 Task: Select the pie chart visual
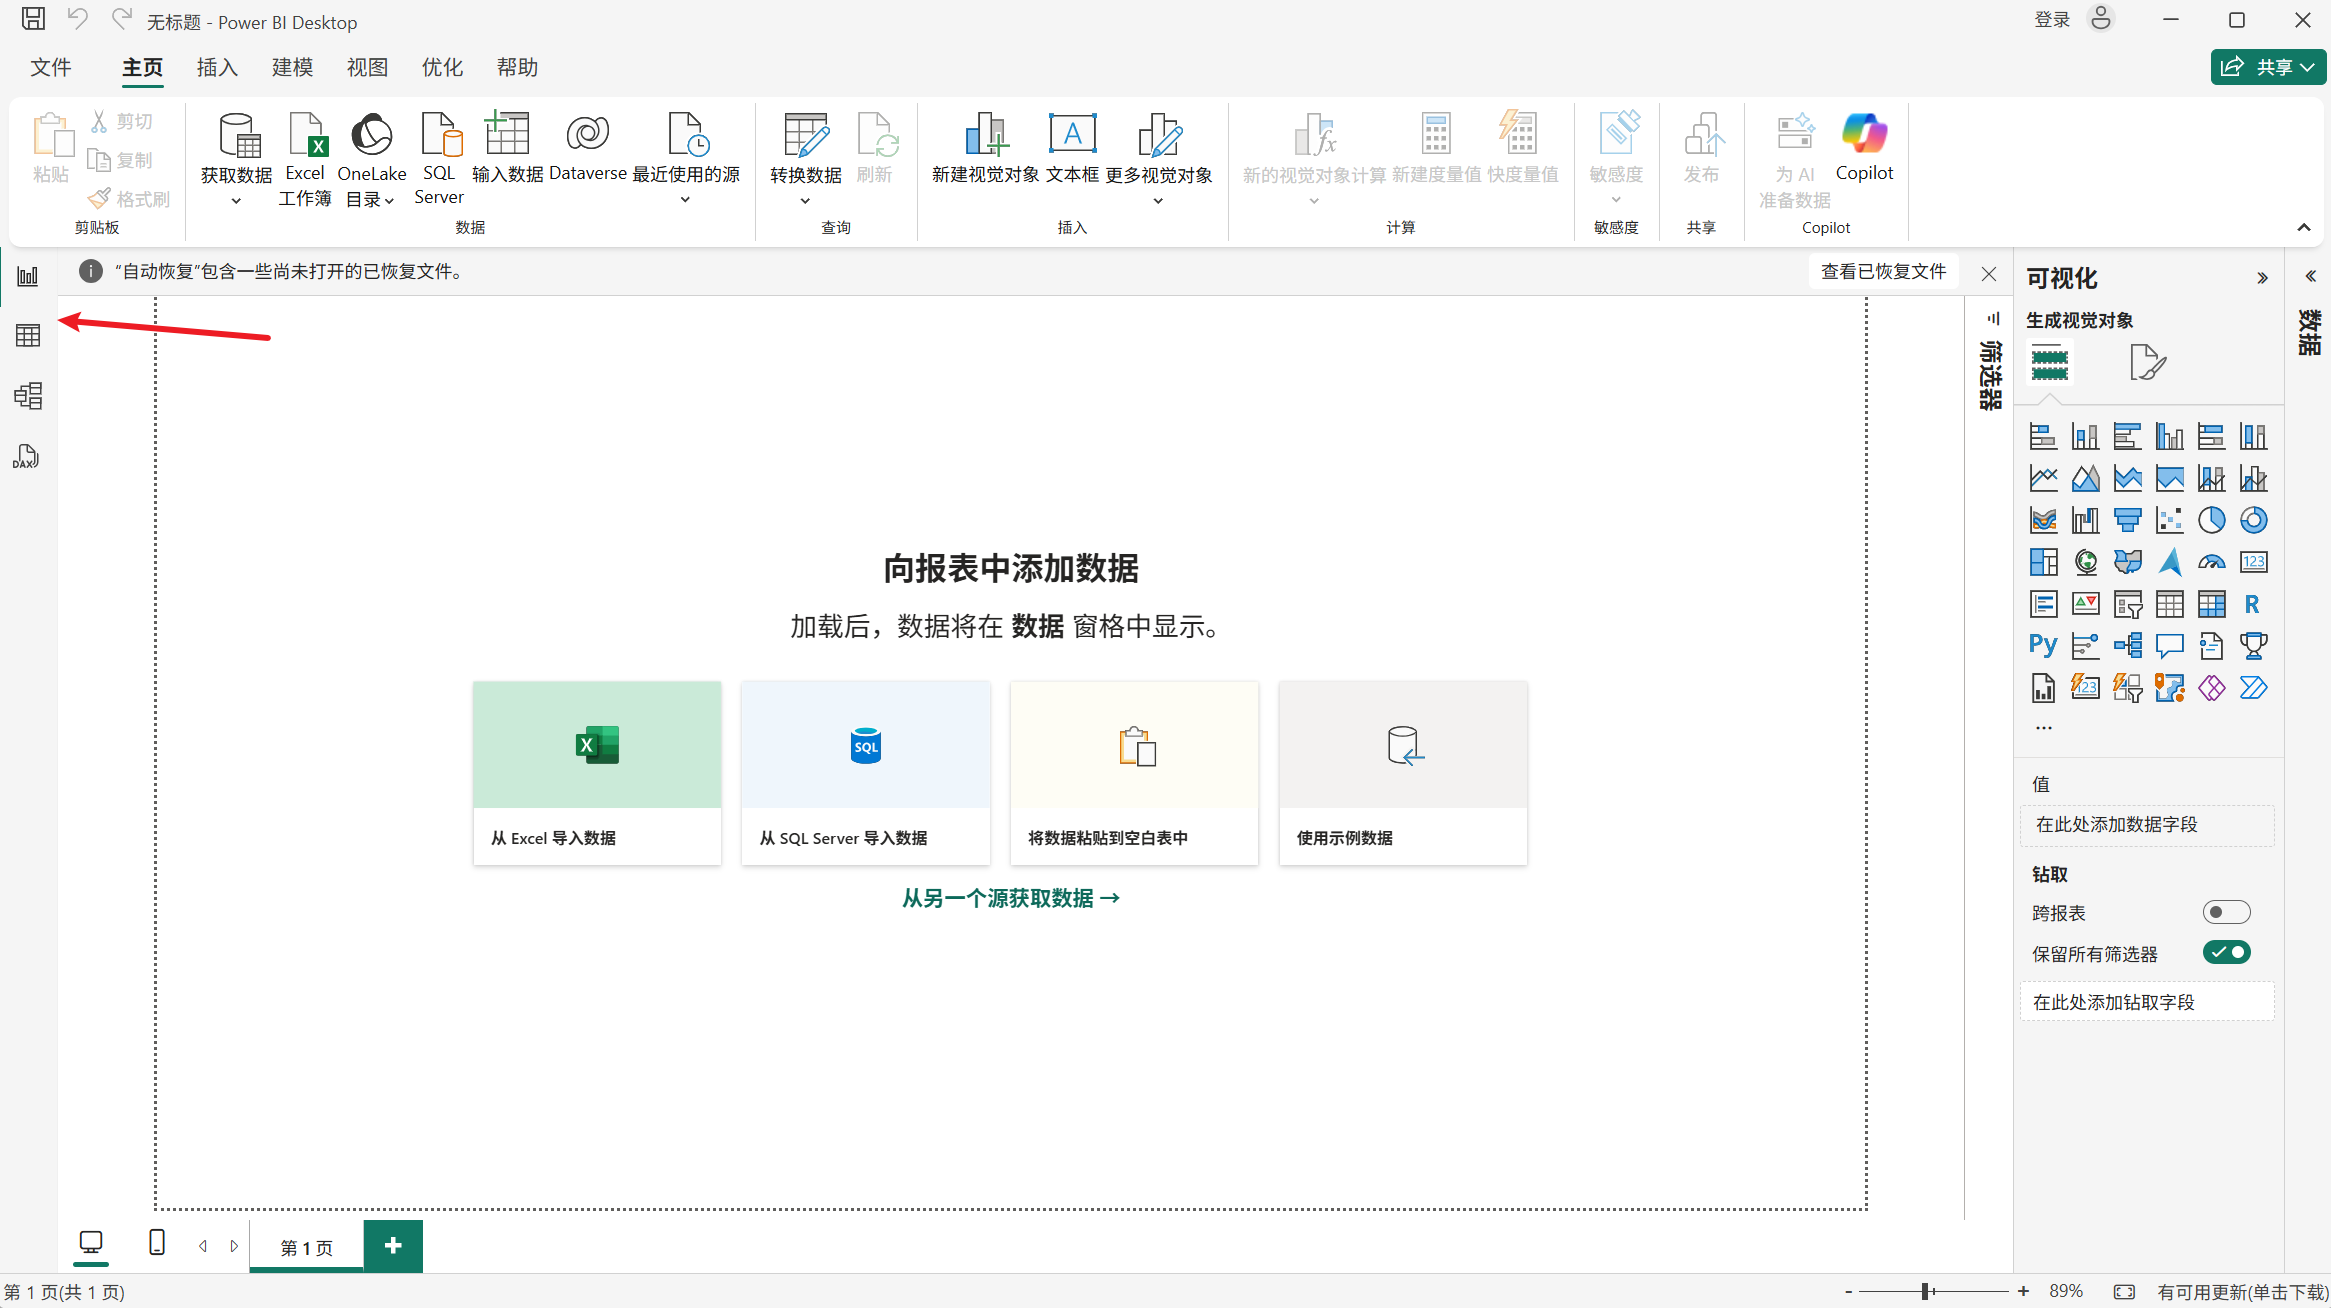point(2211,520)
